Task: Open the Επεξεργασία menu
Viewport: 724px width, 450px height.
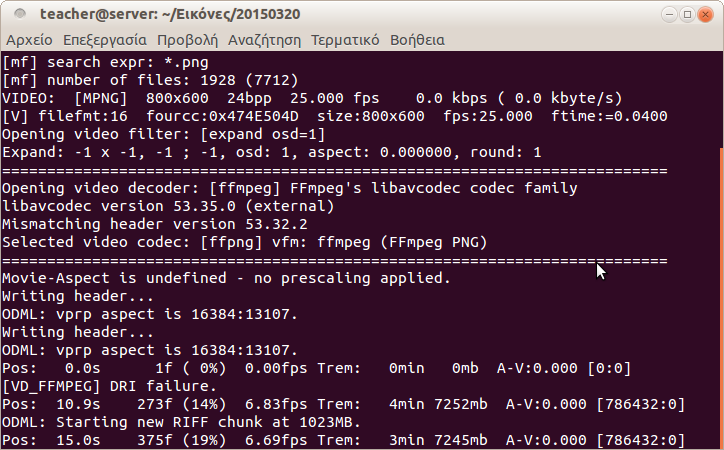Action: coord(105,40)
